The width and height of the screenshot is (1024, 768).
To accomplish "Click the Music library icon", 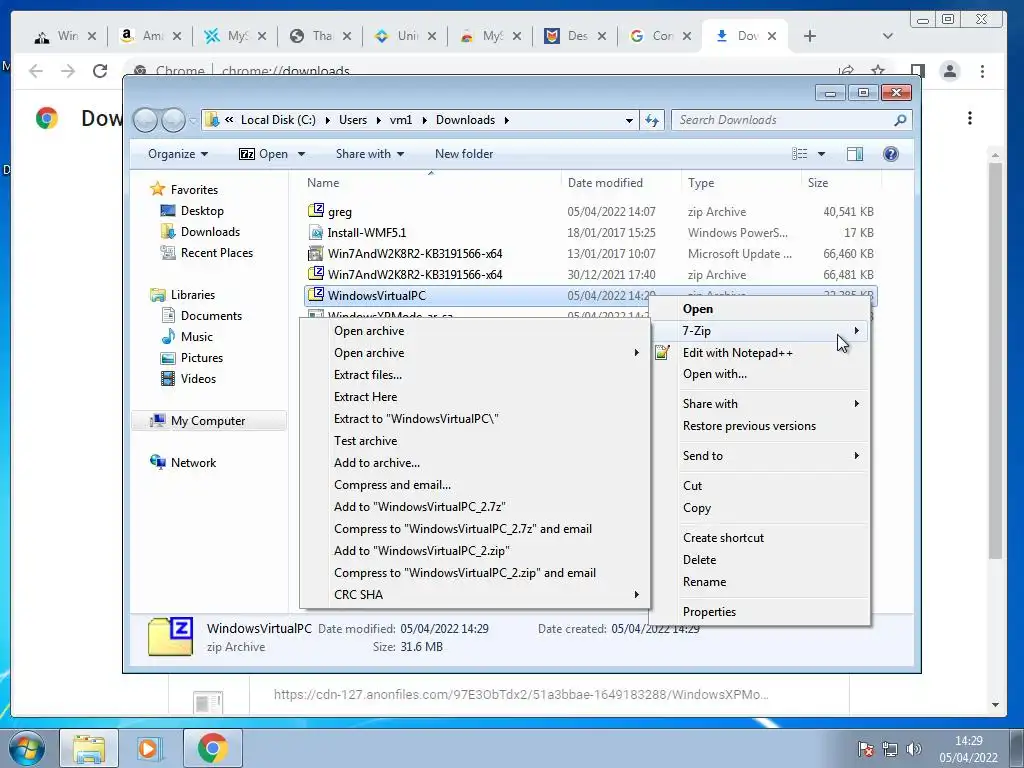I will coord(168,336).
